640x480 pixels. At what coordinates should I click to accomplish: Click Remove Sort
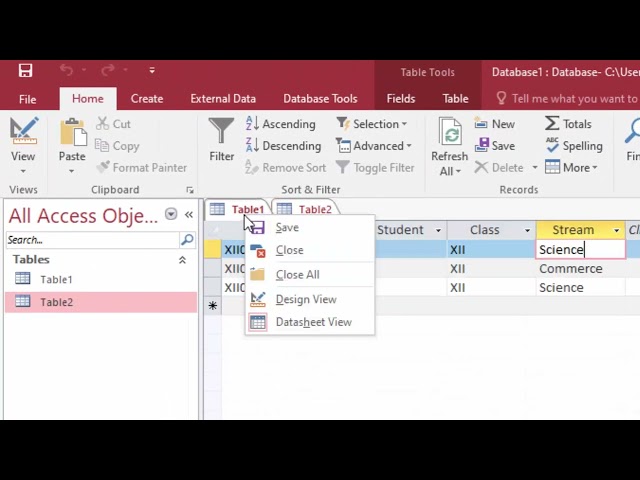point(286,167)
